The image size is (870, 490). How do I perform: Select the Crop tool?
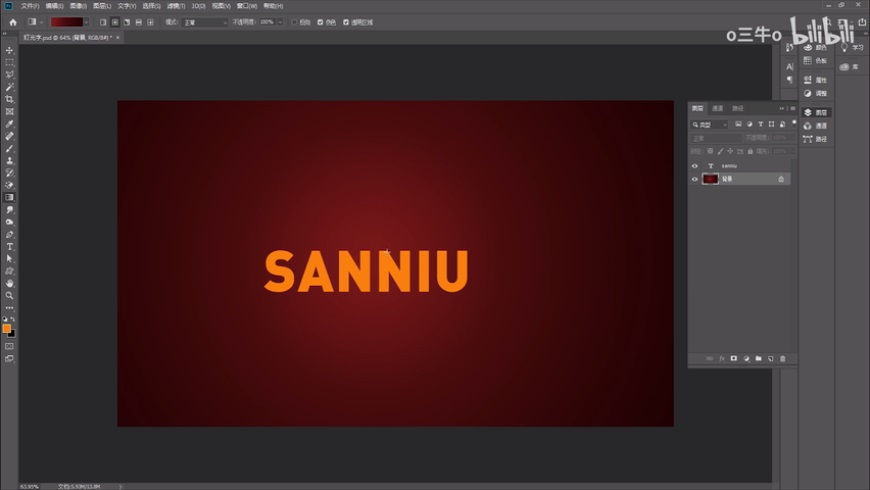(x=10, y=99)
